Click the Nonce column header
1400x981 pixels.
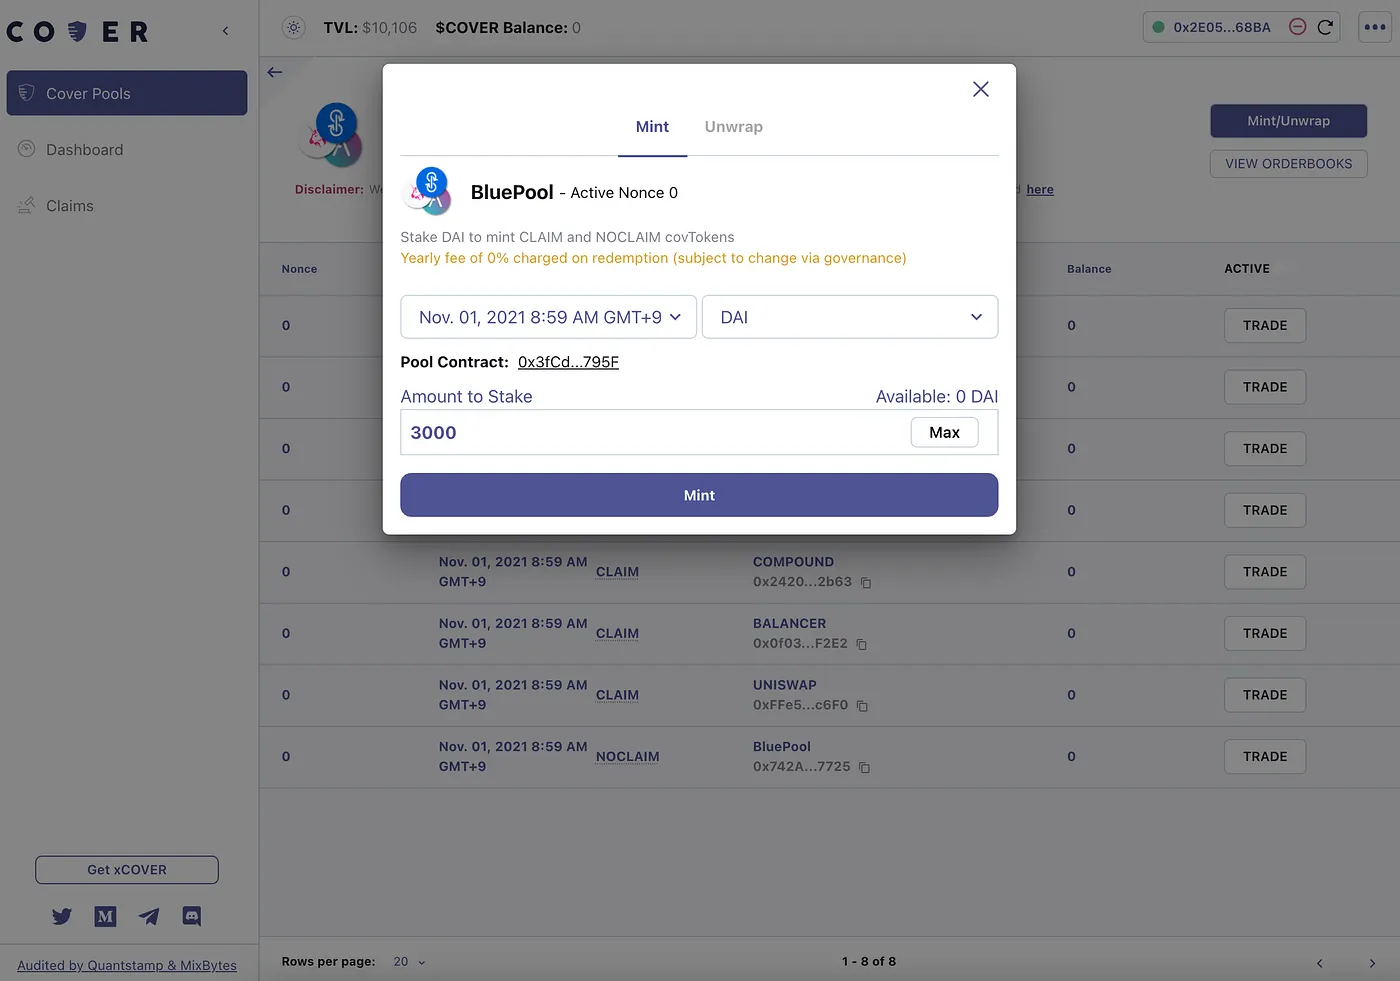299,269
